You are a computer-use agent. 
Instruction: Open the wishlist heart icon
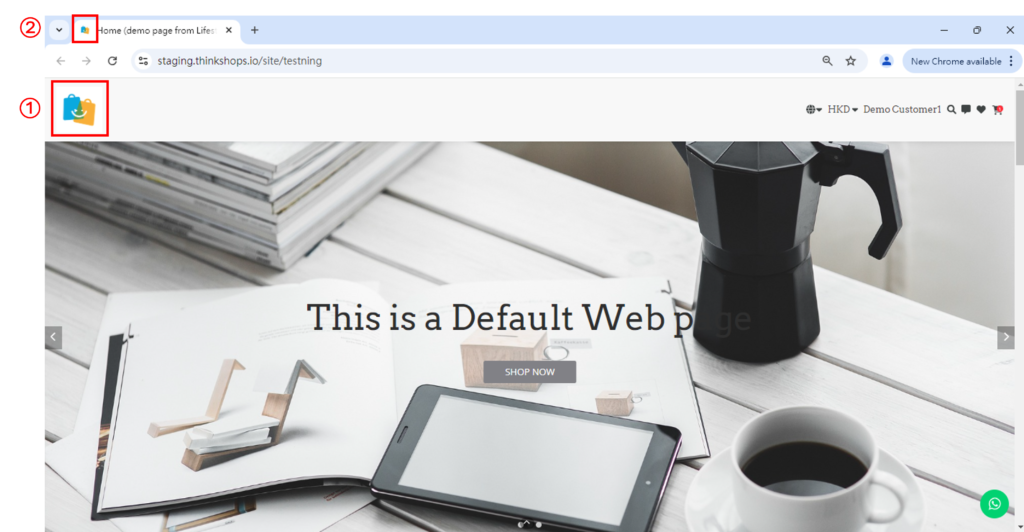click(981, 110)
